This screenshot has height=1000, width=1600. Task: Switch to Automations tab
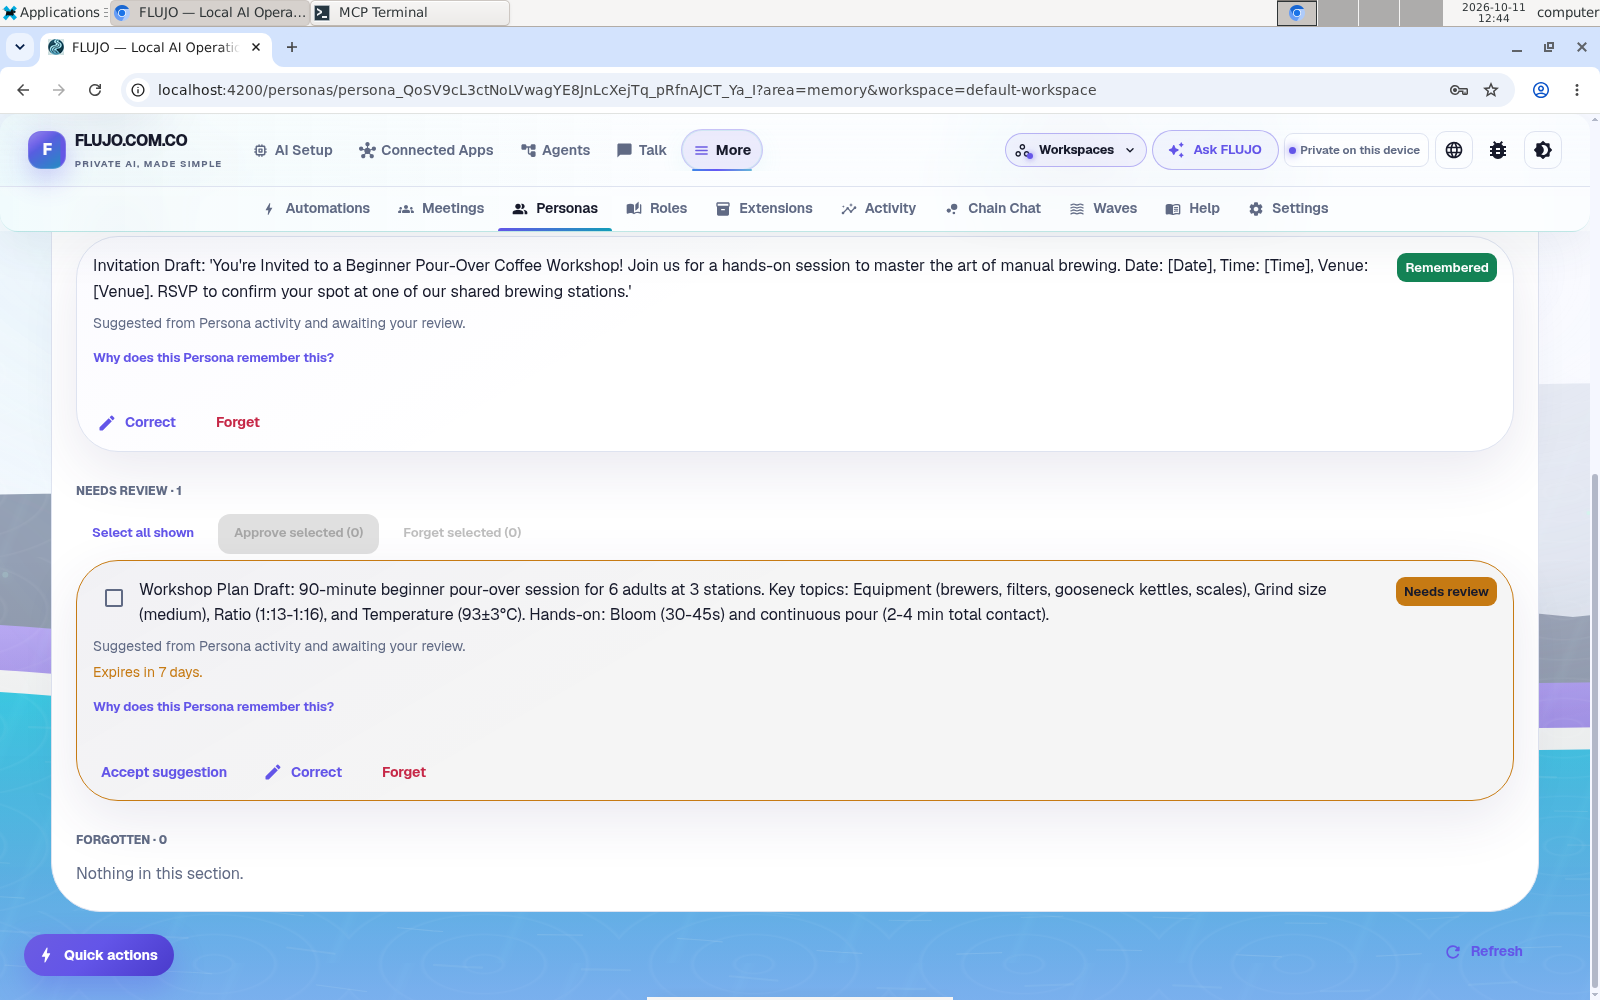317,208
